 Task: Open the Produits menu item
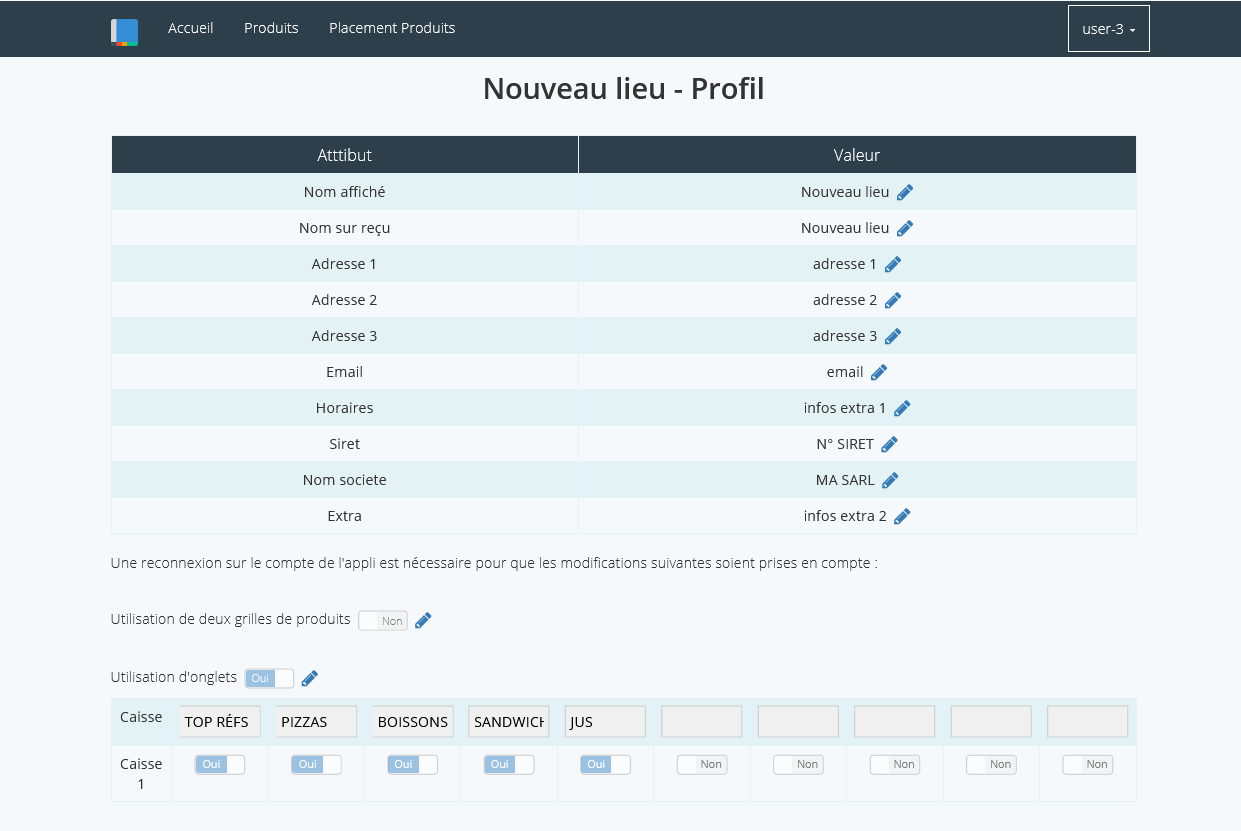(271, 28)
